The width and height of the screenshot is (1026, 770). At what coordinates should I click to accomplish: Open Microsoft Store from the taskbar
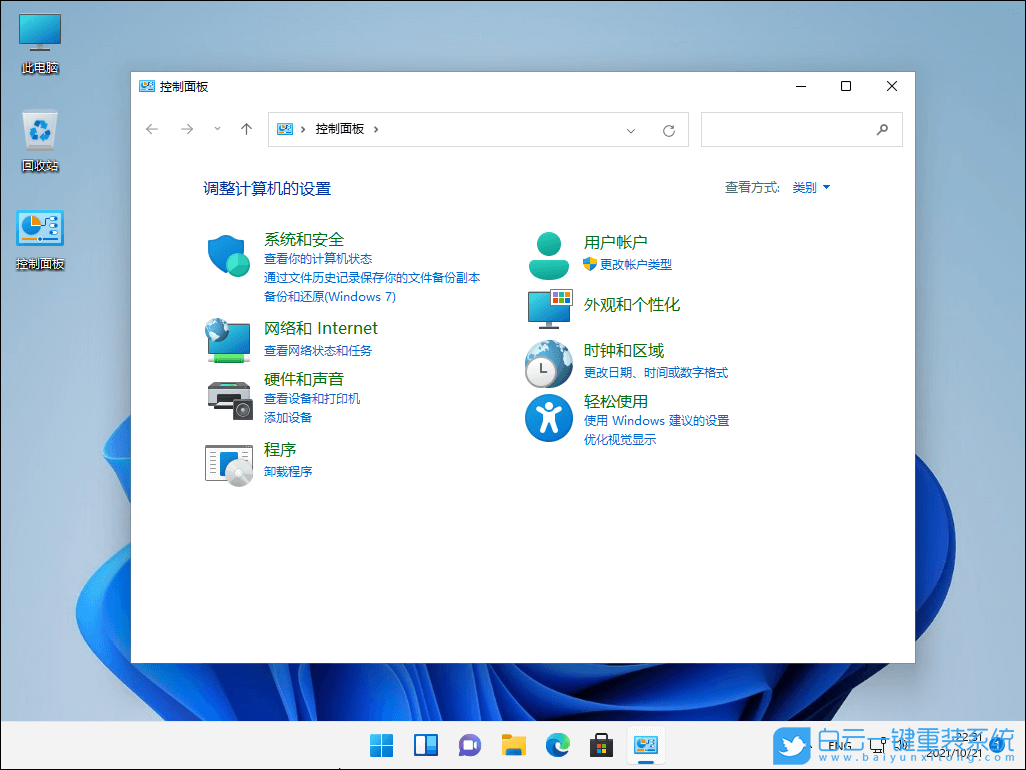pos(601,745)
